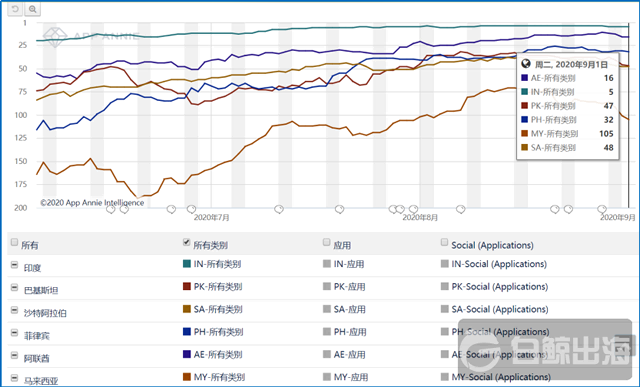Click the SA-所有类别 label
This screenshot has width=640, height=387.
click(218, 309)
